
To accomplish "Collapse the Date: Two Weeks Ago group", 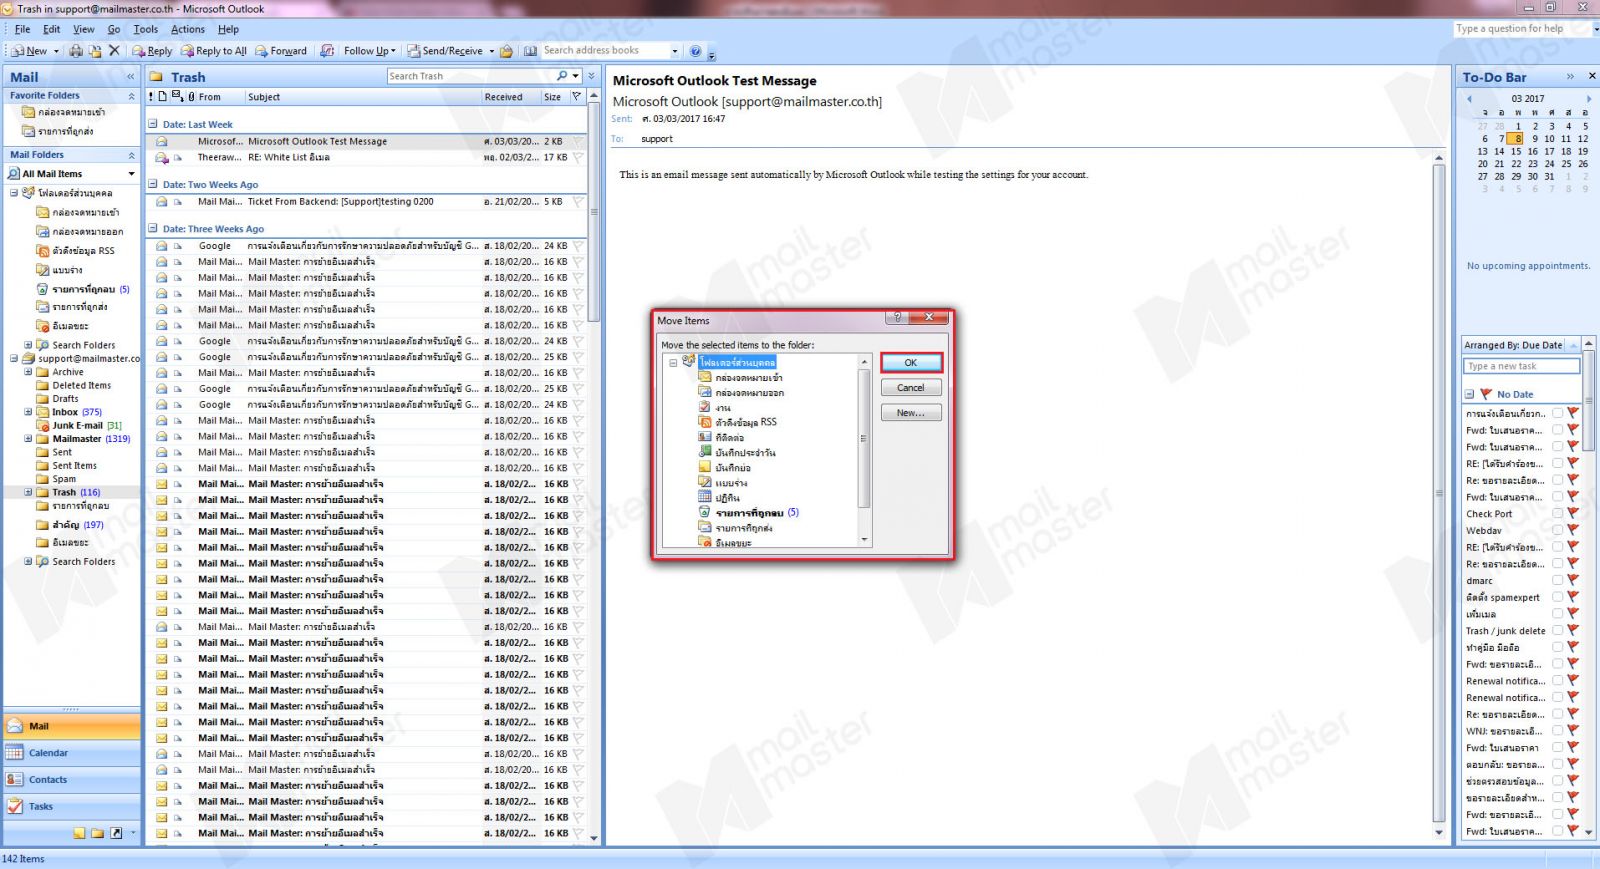I will (153, 184).
